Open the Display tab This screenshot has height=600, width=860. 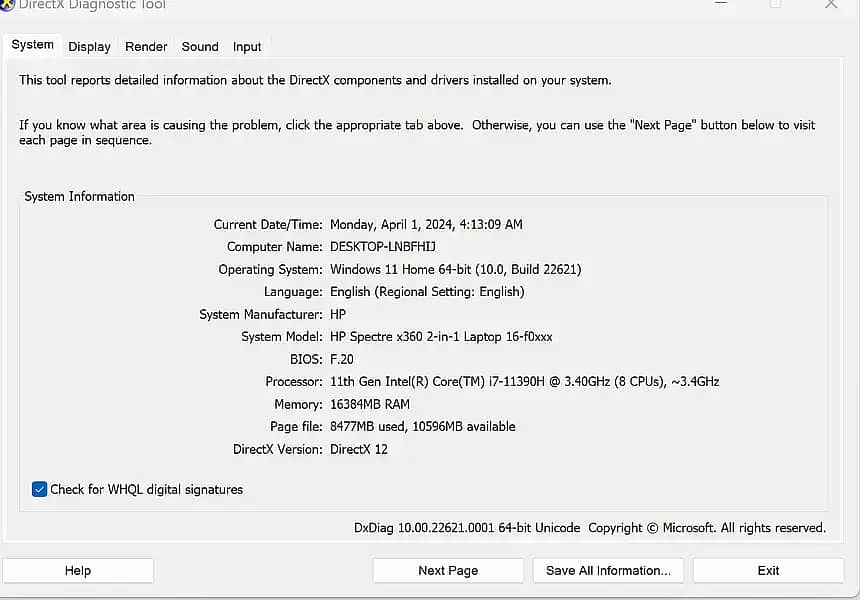[x=89, y=47]
